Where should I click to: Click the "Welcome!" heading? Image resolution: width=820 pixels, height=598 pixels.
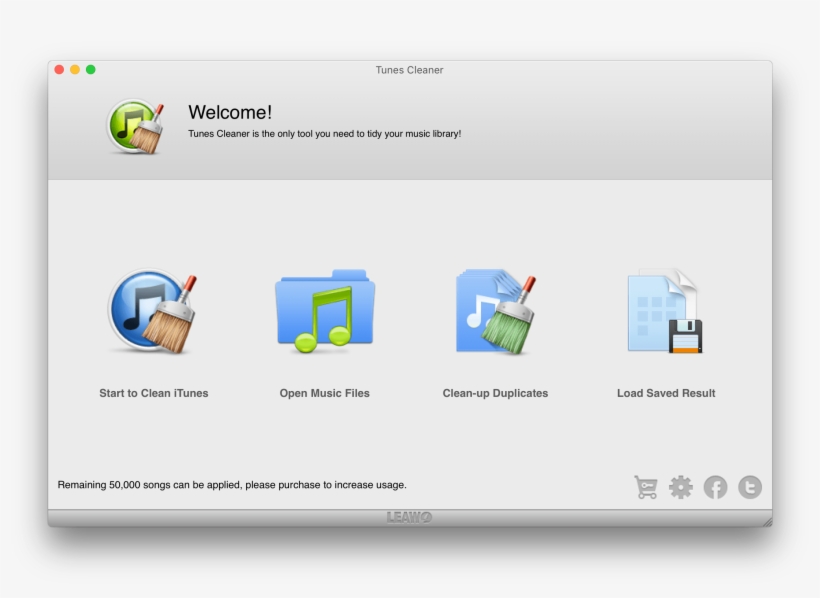pyautogui.click(x=230, y=112)
